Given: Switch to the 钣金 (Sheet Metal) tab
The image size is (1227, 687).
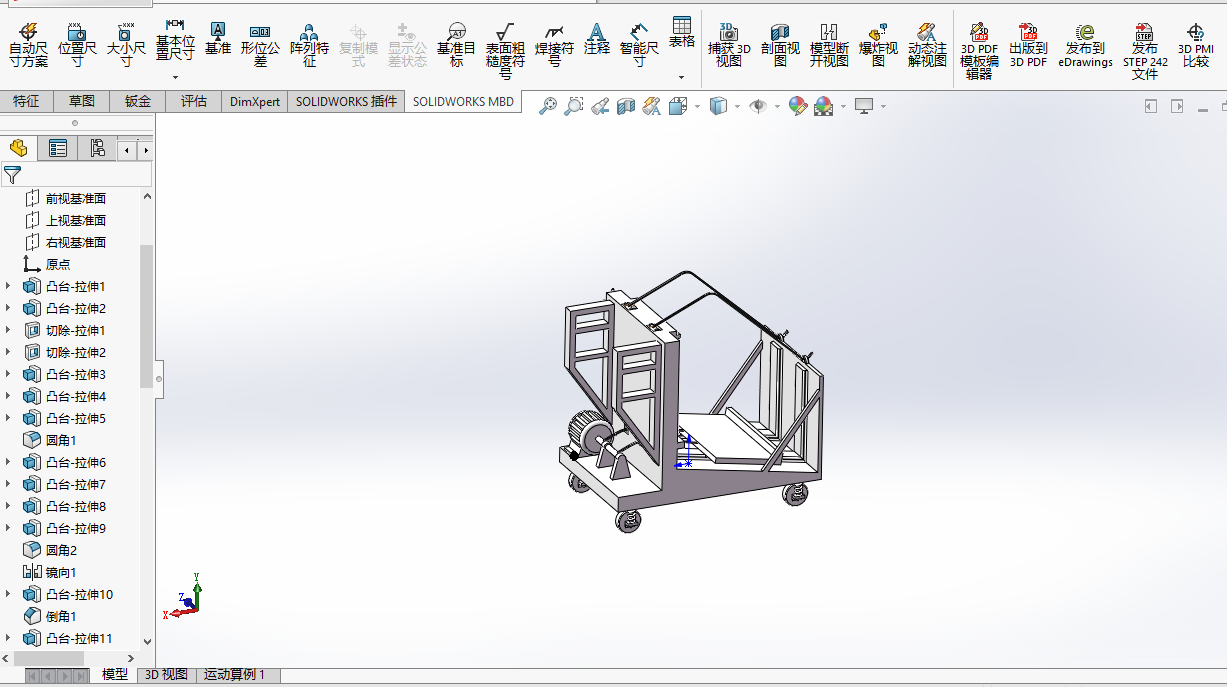Looking at the screenshot, I should 138,101.
